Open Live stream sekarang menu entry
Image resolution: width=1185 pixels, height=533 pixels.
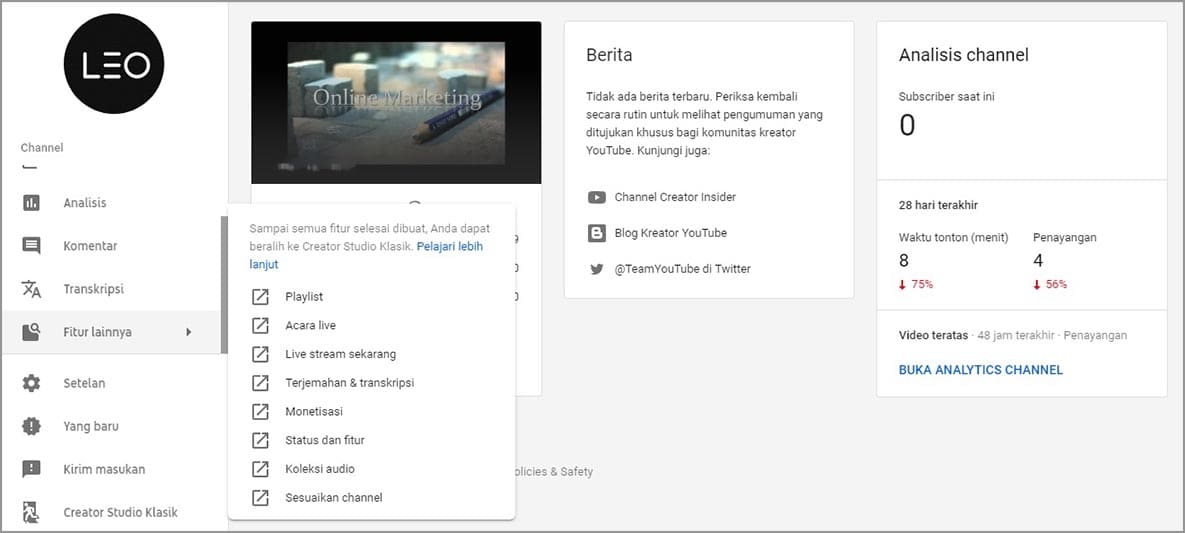tap(340, 354)
